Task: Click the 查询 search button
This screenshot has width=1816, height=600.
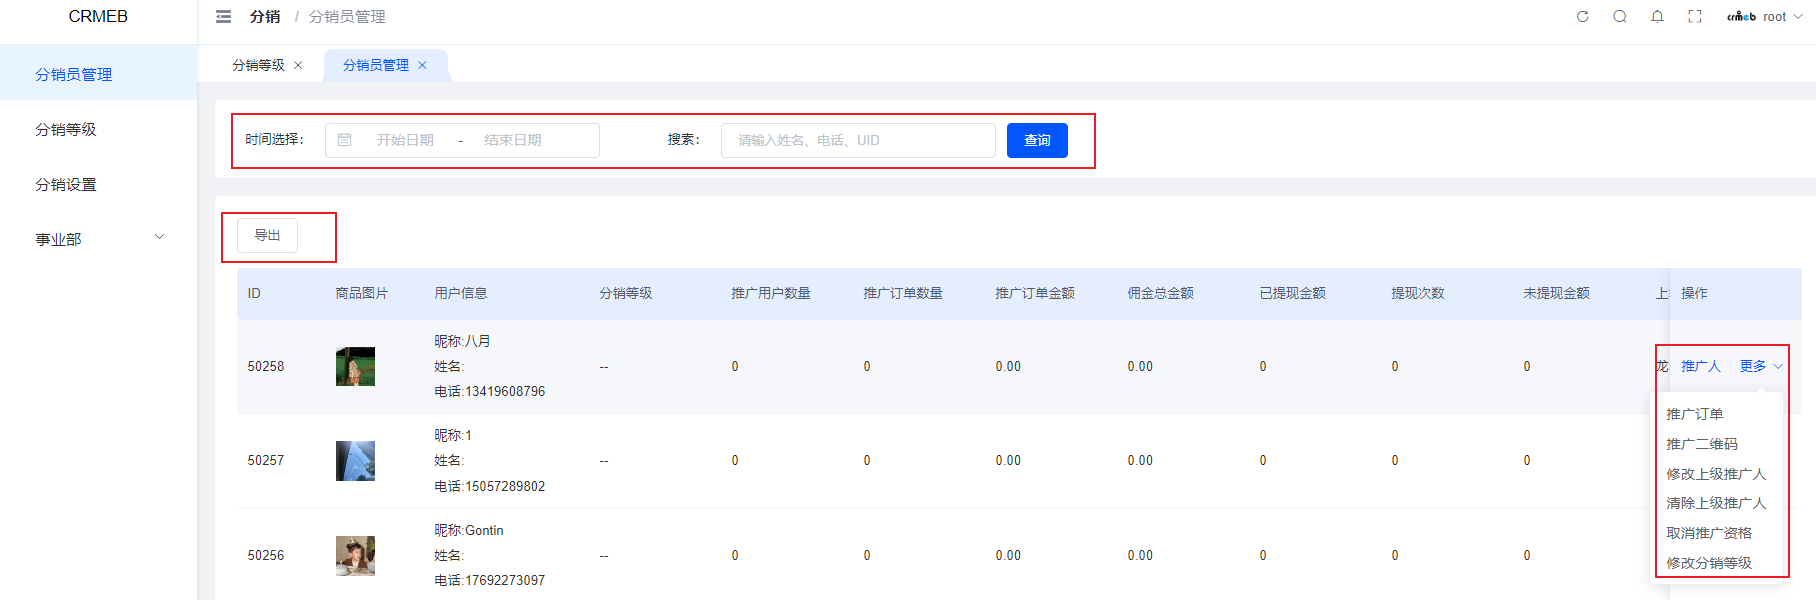Action: pos(1037,140)
